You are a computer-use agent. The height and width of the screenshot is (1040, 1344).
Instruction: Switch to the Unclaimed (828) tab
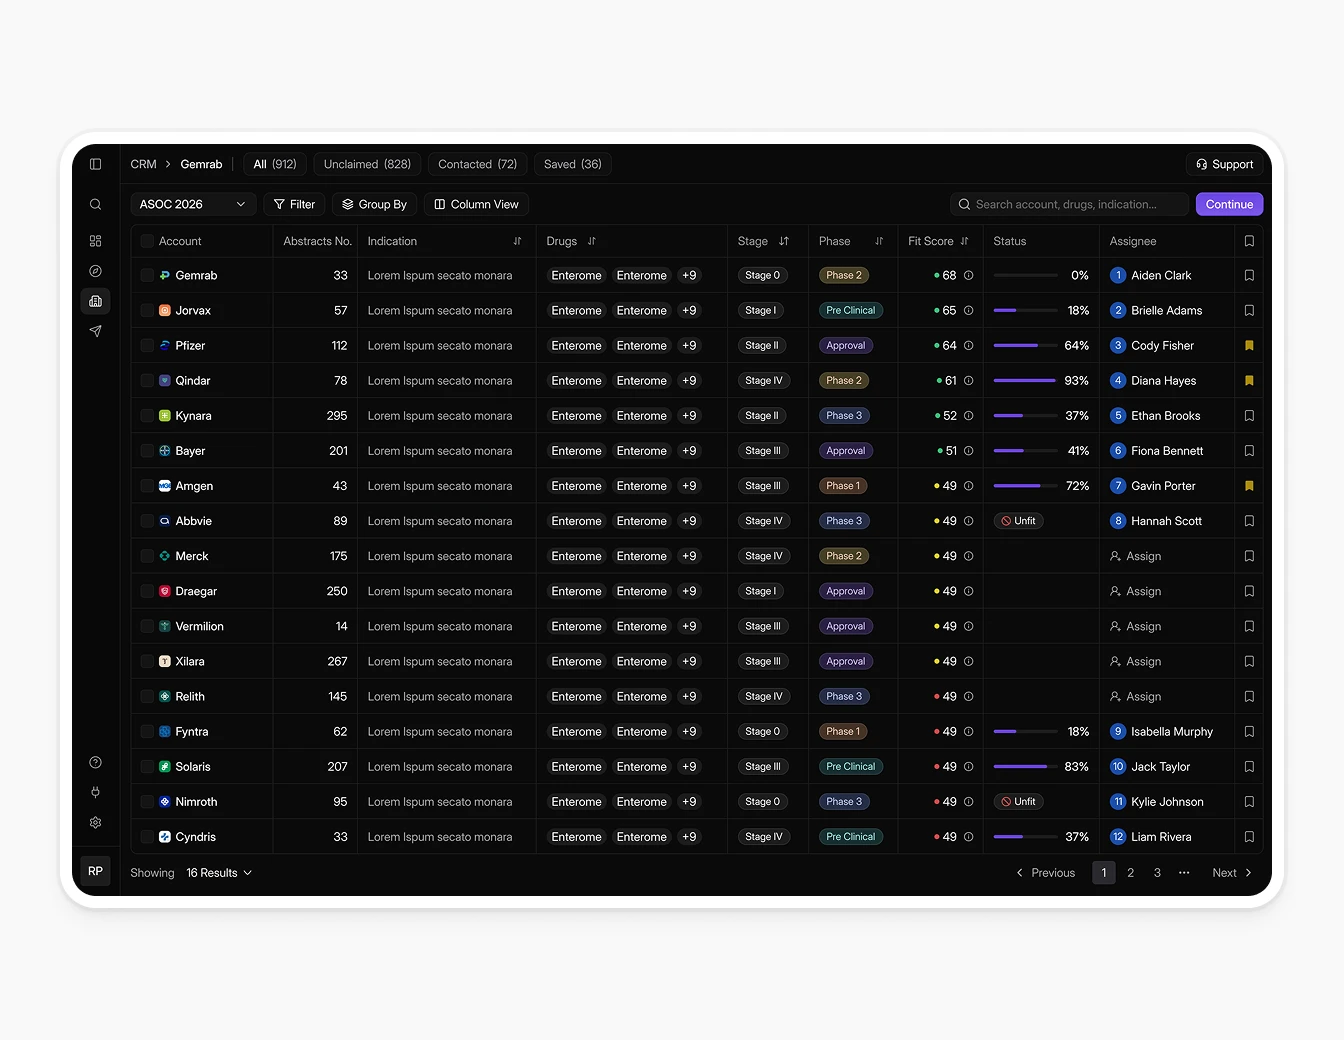click(367, 164)
